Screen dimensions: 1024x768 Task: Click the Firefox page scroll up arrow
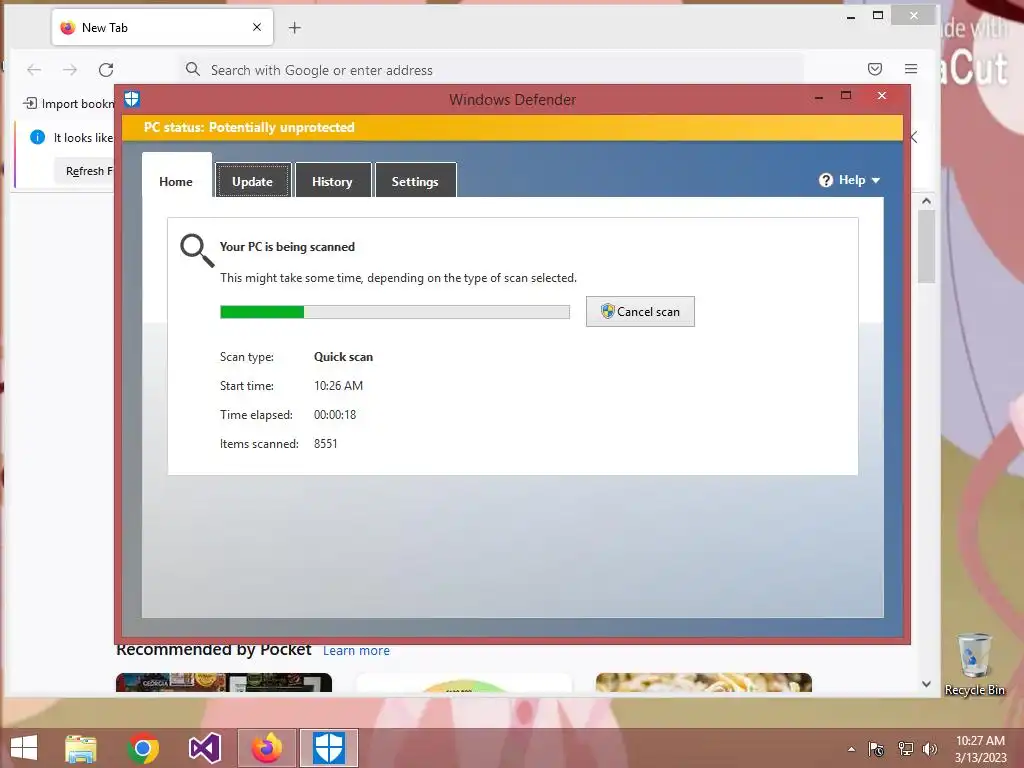coord(926,201)
